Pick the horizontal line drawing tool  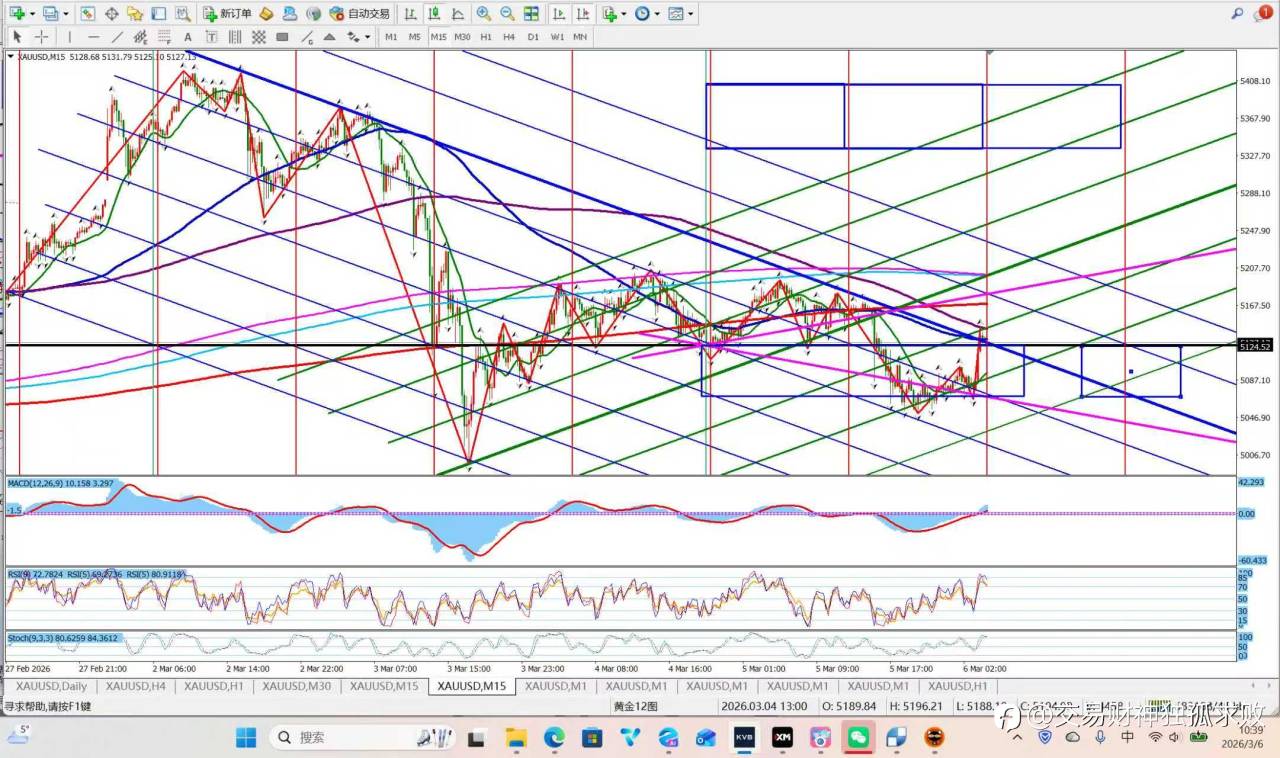point(93,37)
